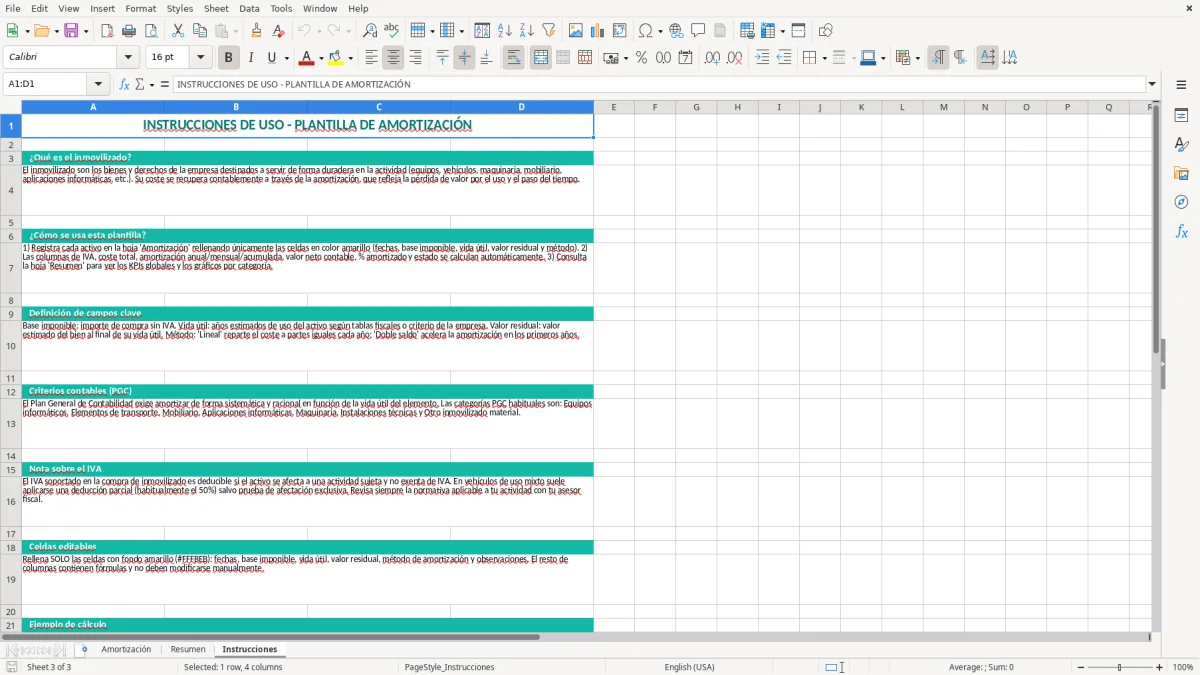Toggle Bold formatting

[228, 58]
